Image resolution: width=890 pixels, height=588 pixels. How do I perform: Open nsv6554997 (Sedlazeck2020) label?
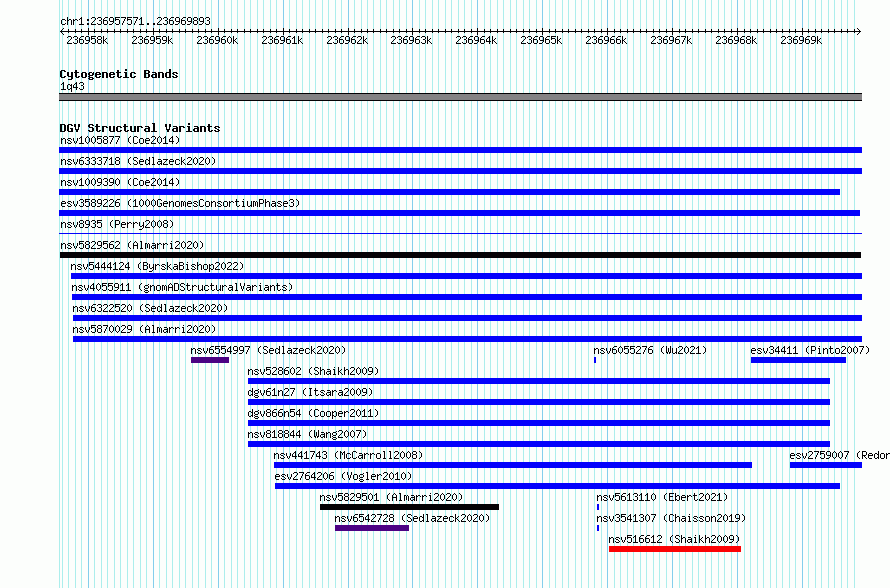coord(268,350)
